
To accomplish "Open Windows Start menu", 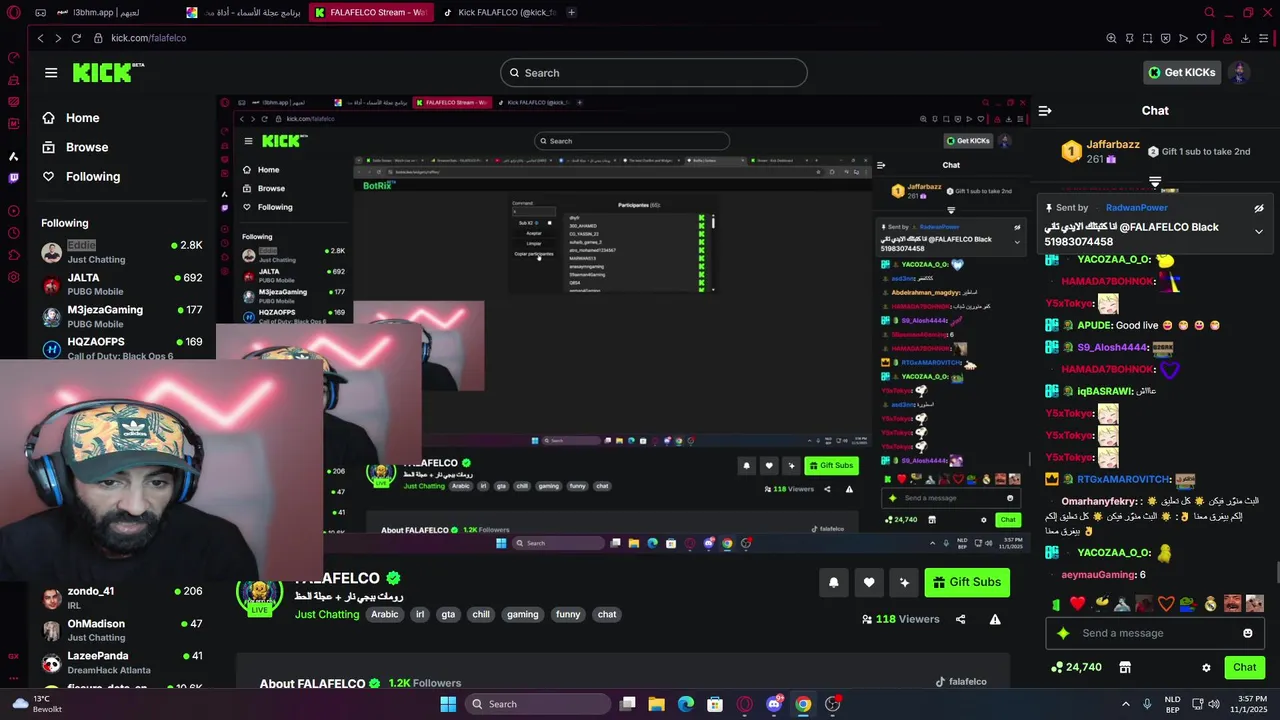I will (x=447, y=704).
